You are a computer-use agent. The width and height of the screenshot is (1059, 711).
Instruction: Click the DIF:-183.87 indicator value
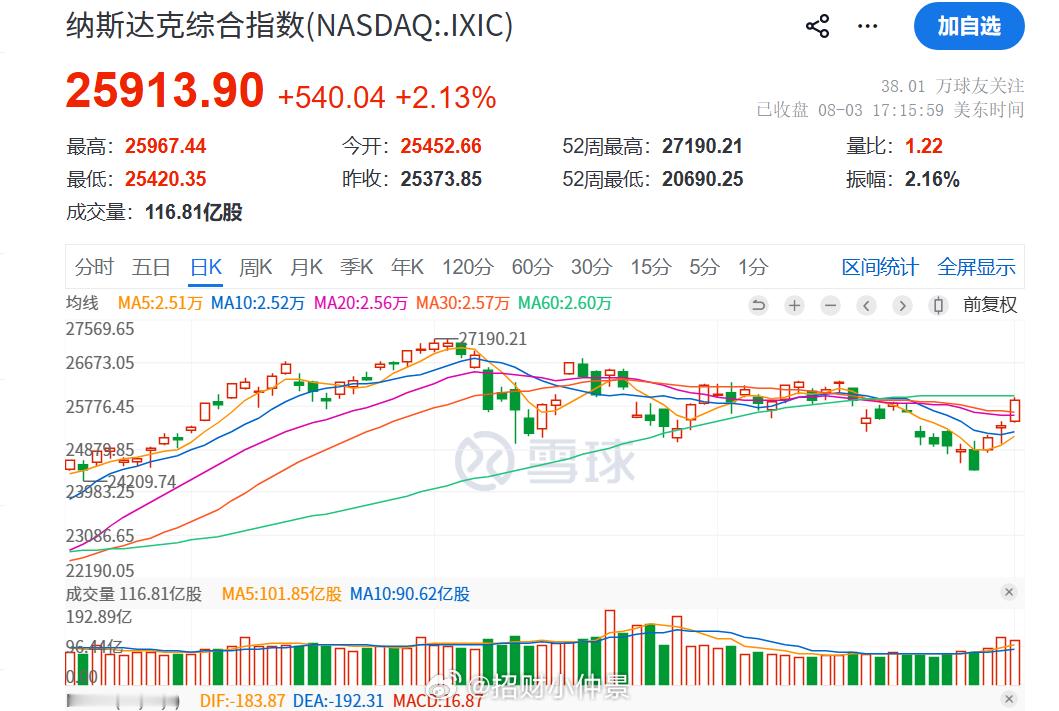(x=242, y=701)
